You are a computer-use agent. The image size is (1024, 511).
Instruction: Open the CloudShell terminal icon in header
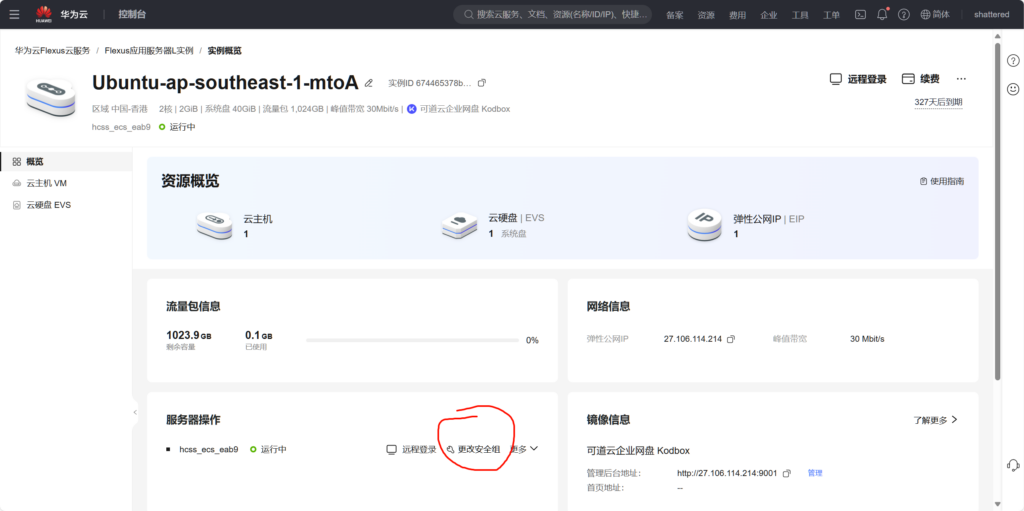point(860,15)
